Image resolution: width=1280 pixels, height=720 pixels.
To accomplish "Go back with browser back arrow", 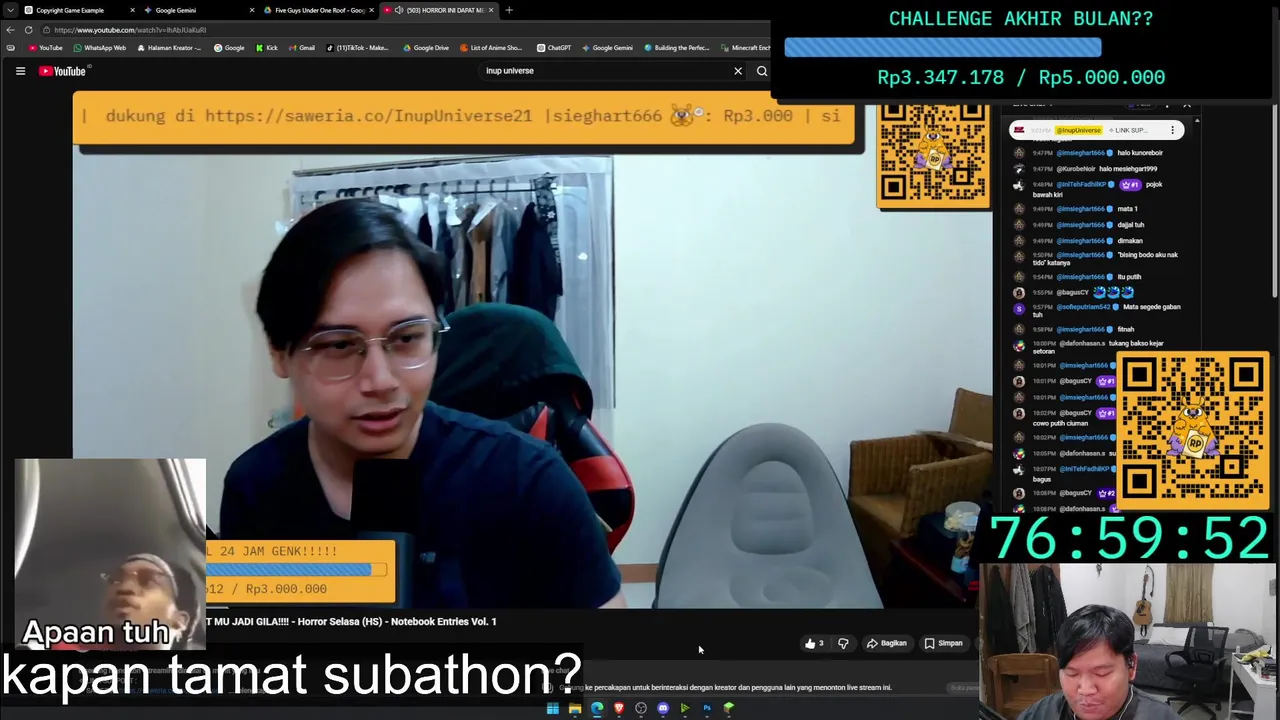I will tap(10, 30).
